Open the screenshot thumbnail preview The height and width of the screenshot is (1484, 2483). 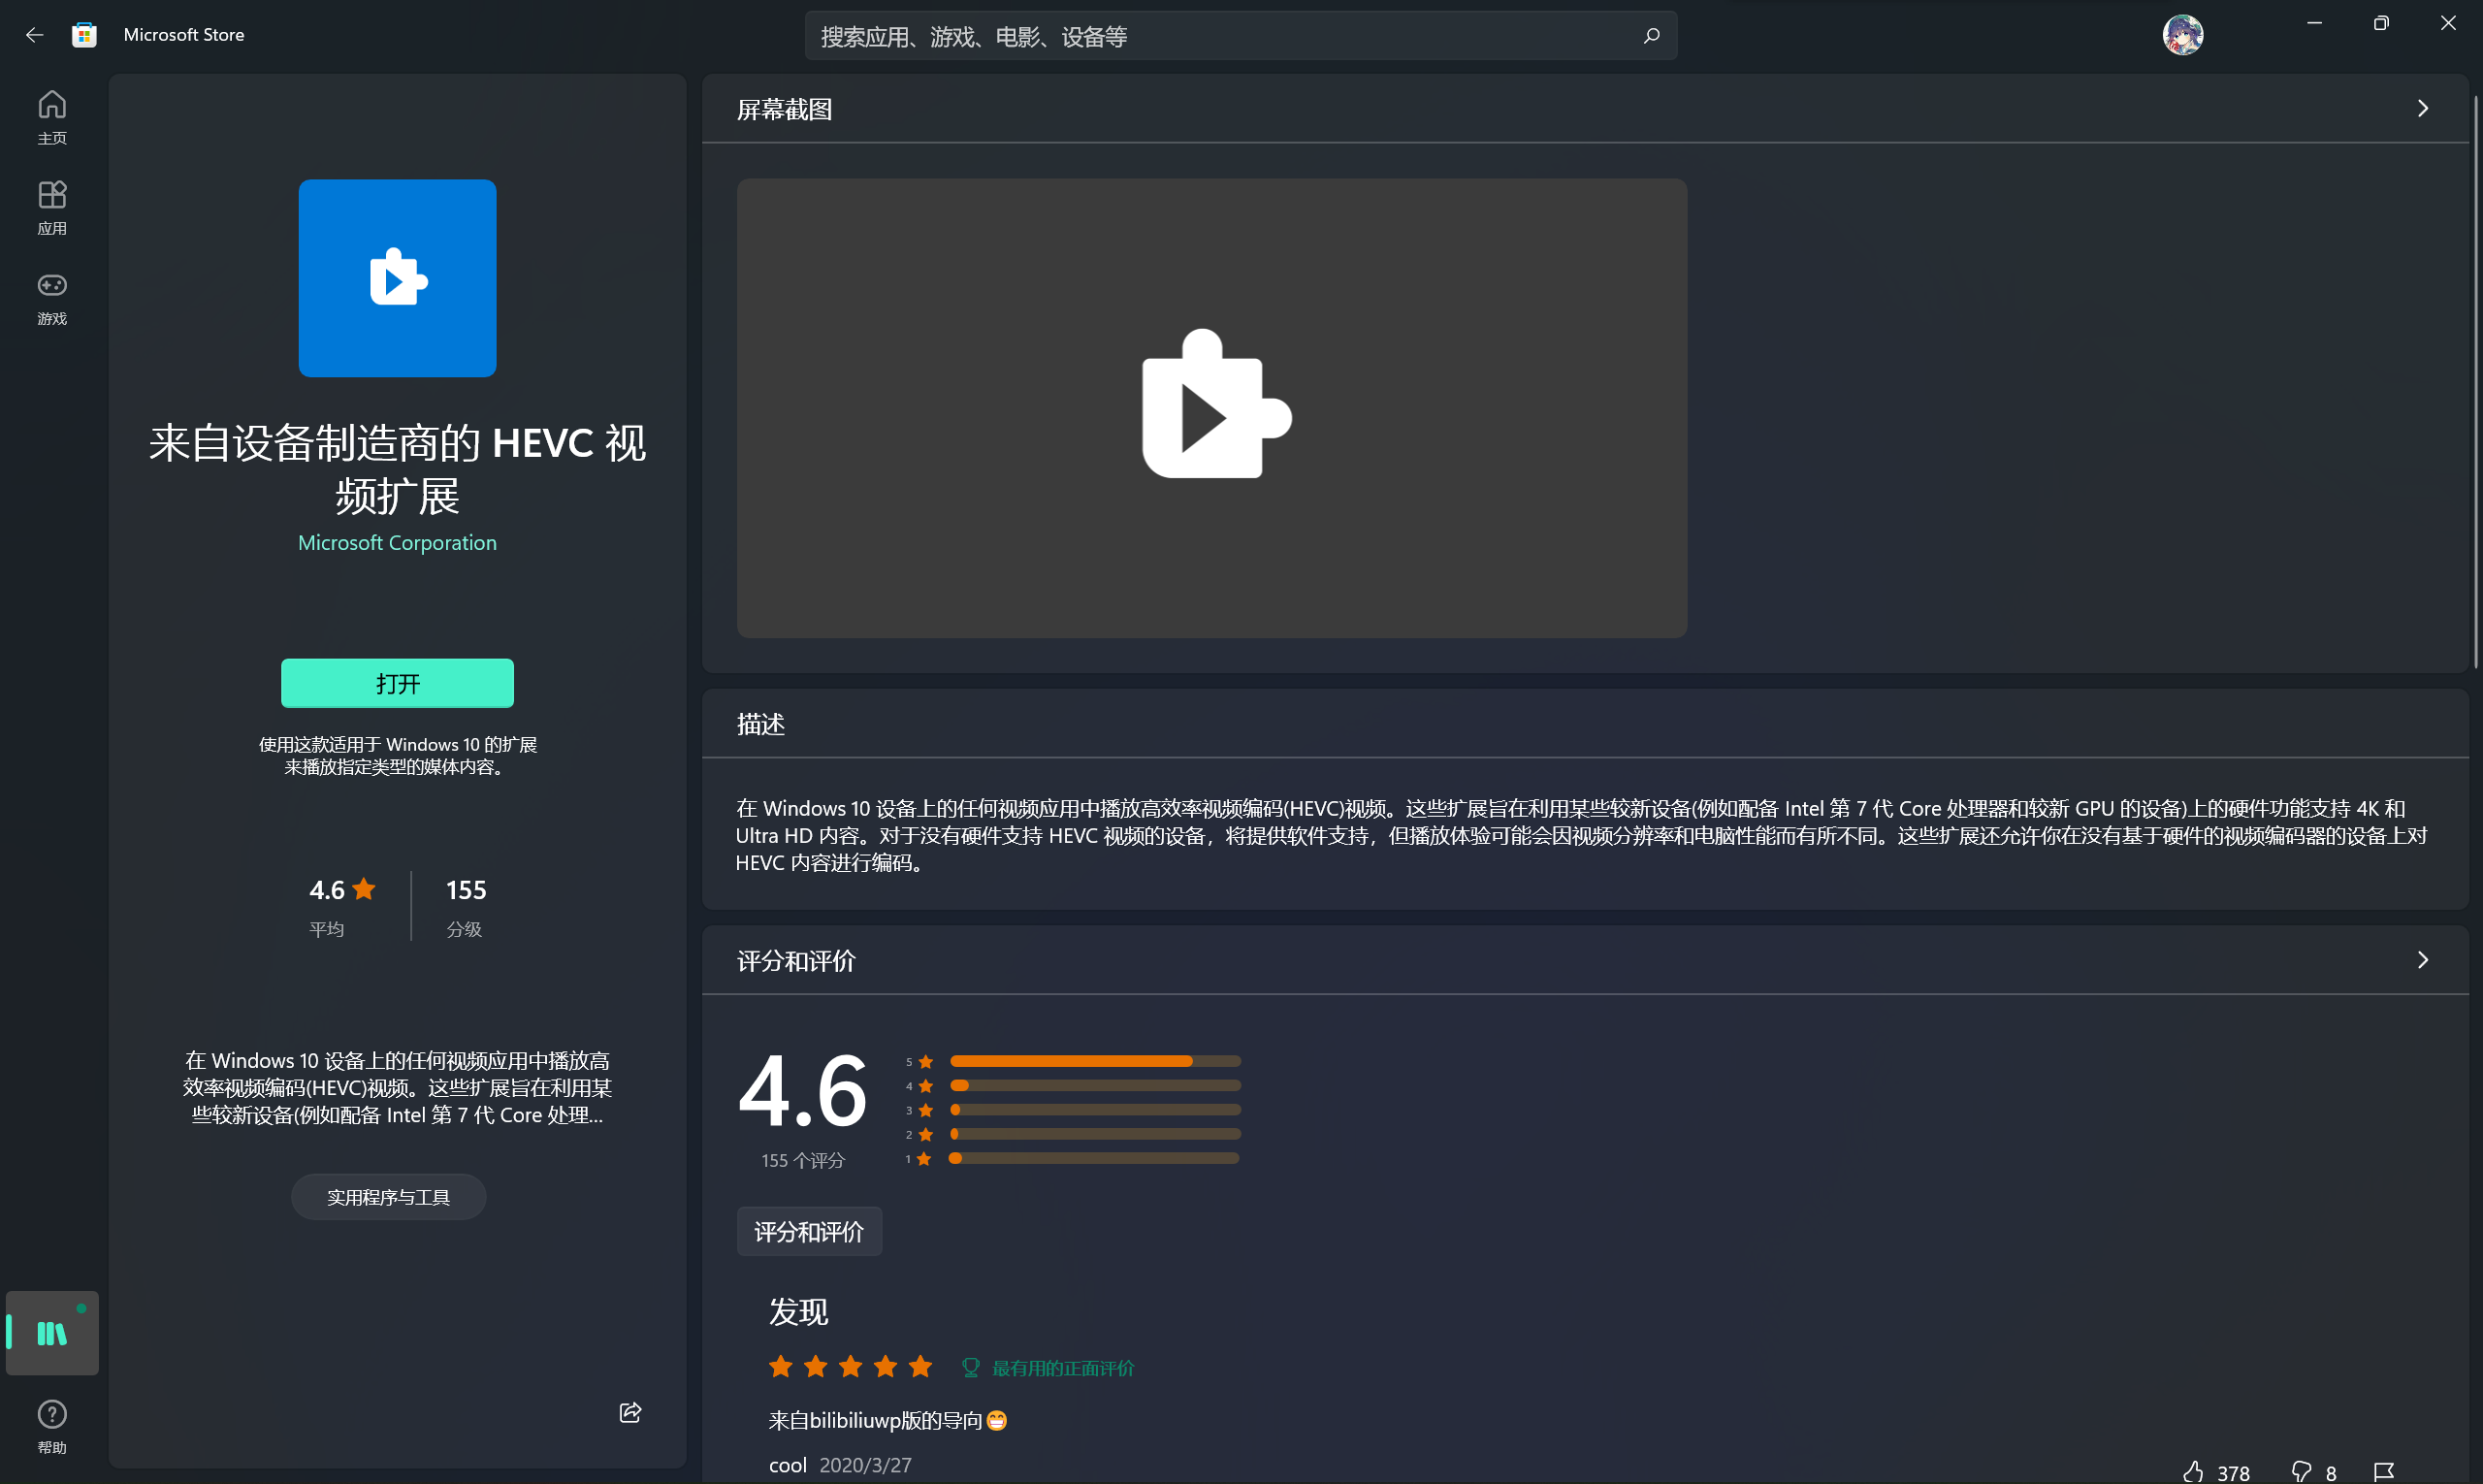1212,408
